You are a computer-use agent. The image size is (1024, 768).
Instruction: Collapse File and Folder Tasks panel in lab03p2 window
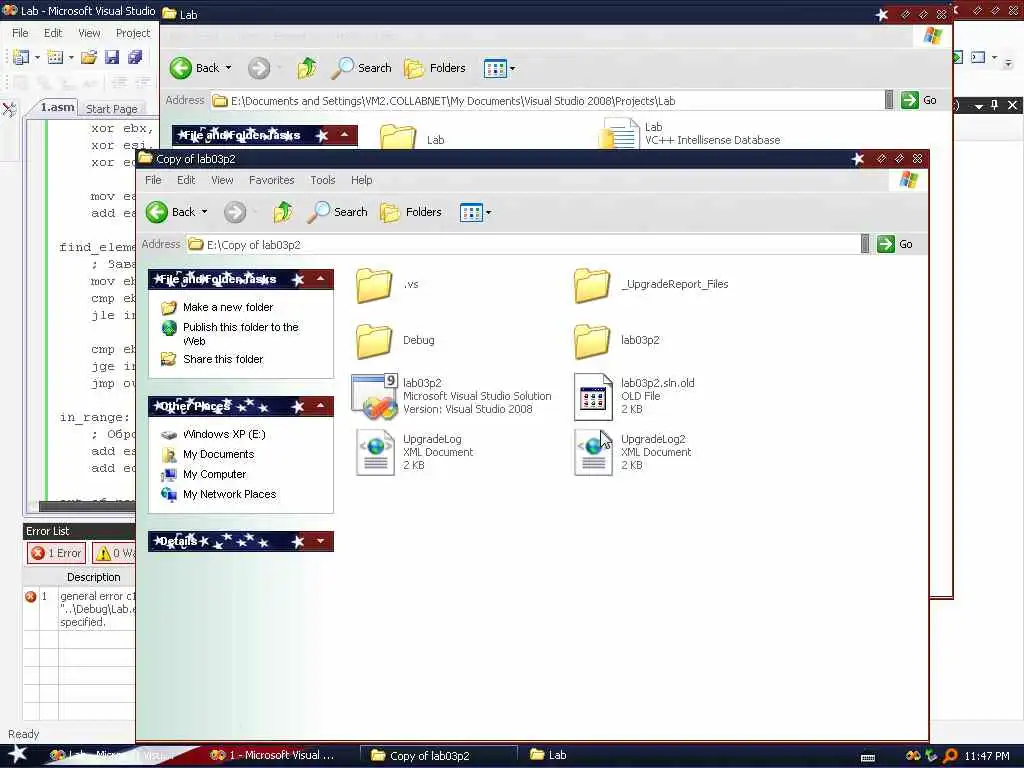pyautogui.click(x=321, y=280)
